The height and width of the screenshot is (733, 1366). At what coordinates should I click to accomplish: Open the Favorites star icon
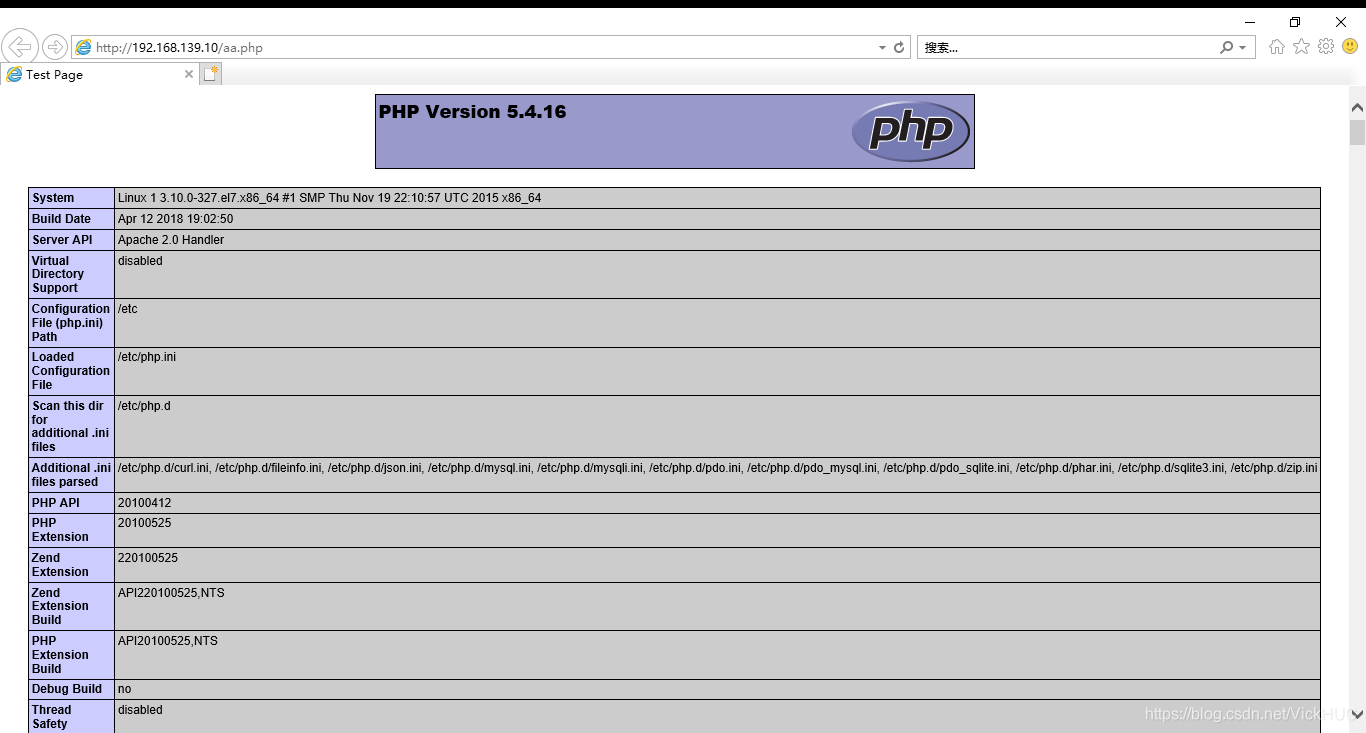click(x=1301, y=46)
